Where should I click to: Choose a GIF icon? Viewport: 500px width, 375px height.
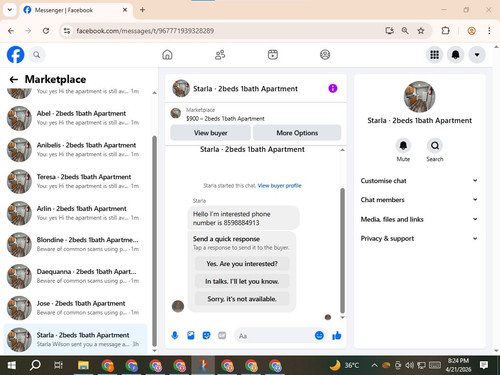coord(222,335)
